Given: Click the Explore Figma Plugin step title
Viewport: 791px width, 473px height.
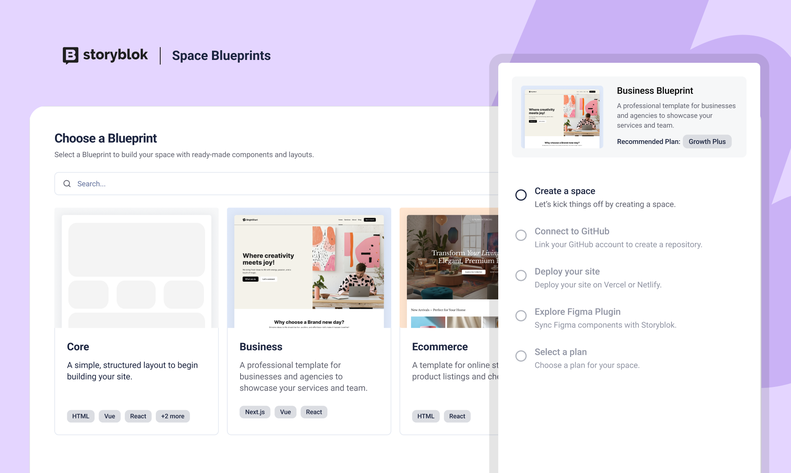Looking at the screenshot, I should (577, 312).
